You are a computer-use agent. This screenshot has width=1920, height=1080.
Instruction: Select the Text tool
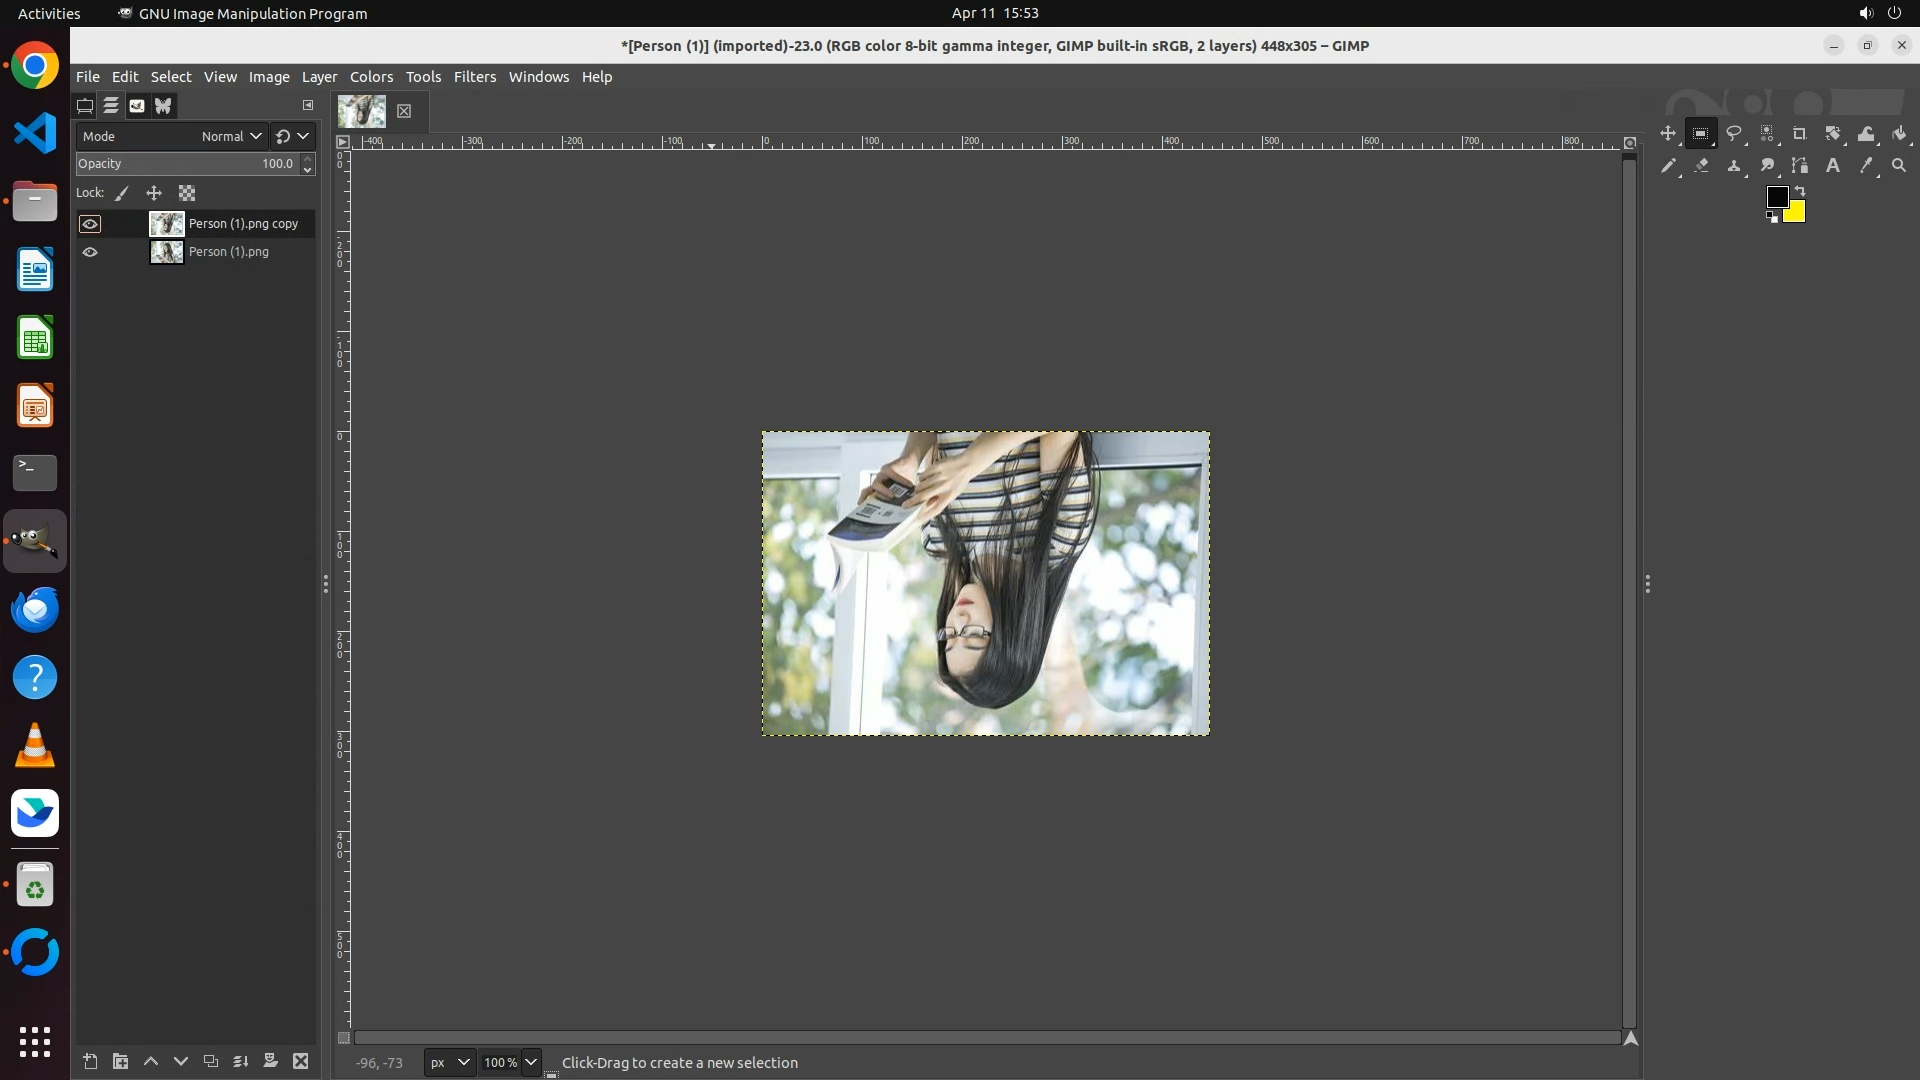click(1832, 166)
